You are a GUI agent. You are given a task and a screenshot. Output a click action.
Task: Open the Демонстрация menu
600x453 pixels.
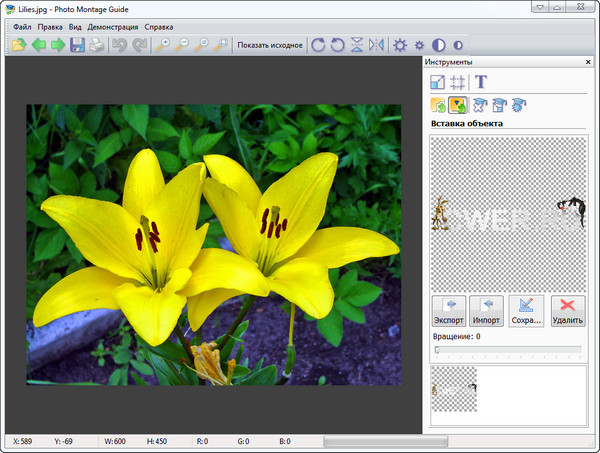tap(112, 25)
